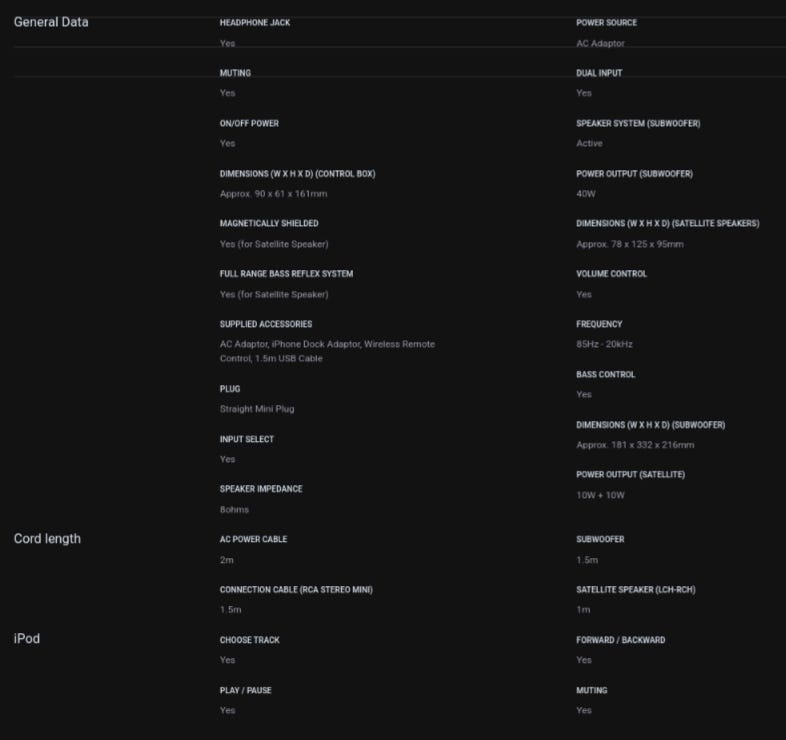Click the AC Adaptor power source value
The image size is (786, 740).
click(x=600, y=43)
